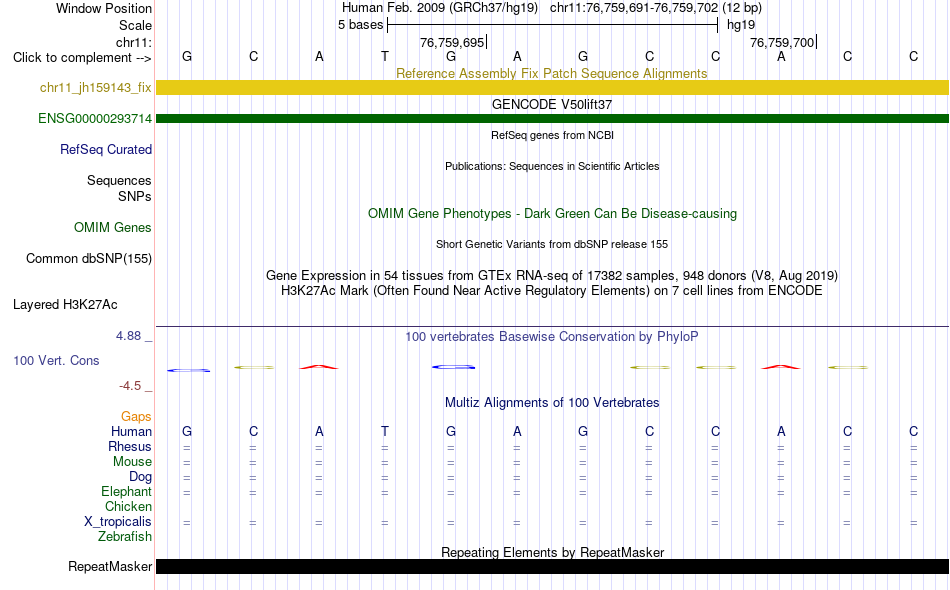Click the Human species label
950x590 pixels.
pos(131,432)
